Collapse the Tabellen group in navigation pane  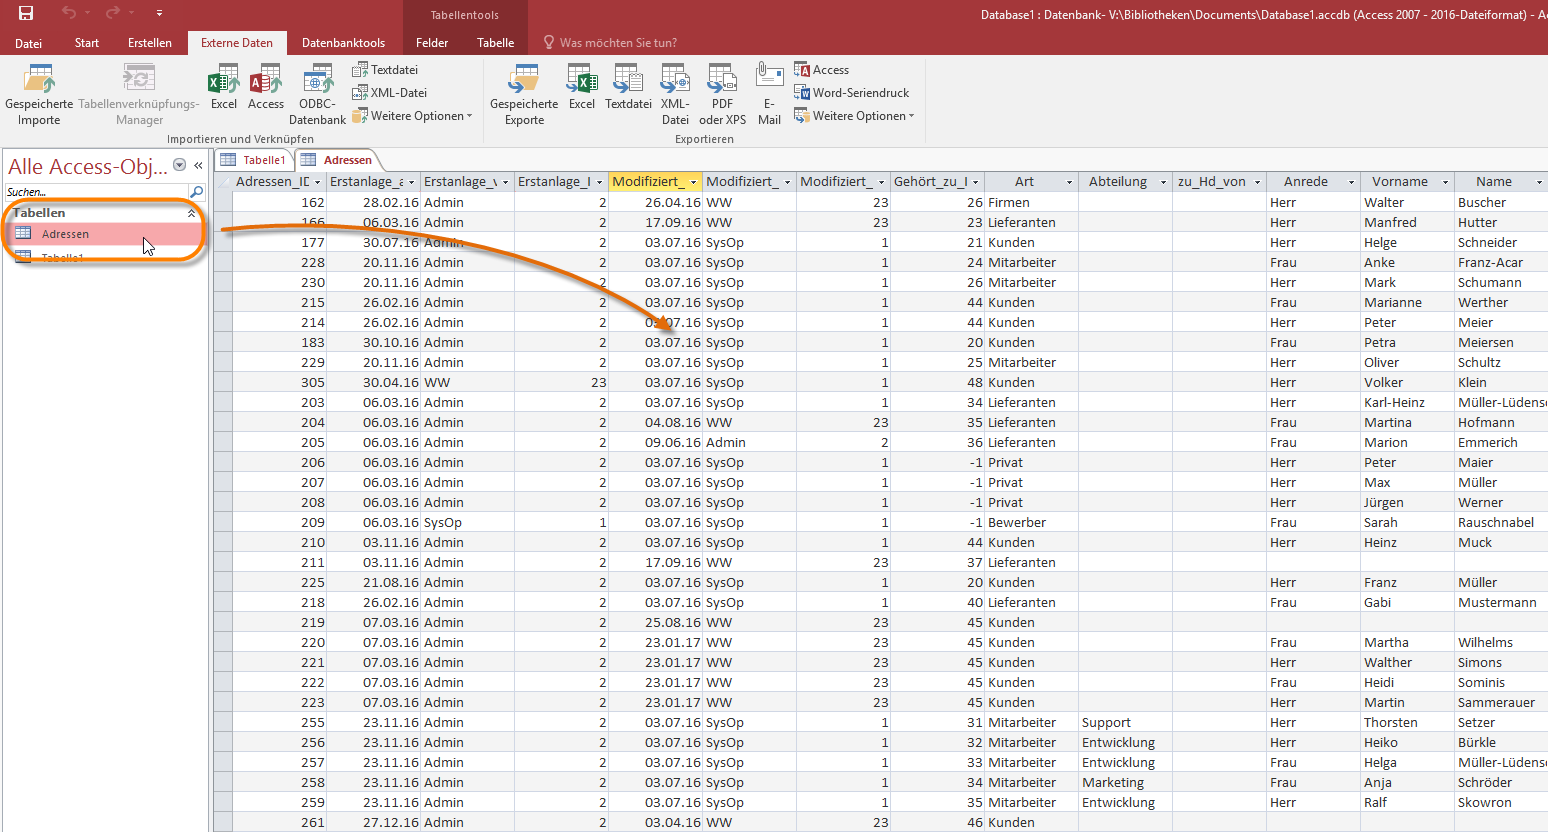click(x=191, y=213)
